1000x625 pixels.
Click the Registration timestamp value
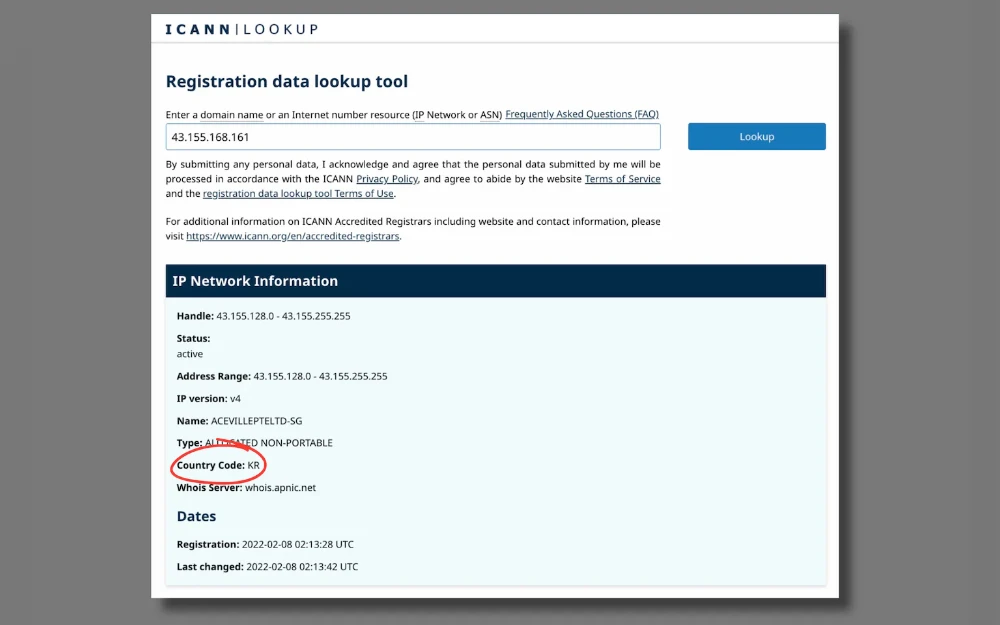298,545
